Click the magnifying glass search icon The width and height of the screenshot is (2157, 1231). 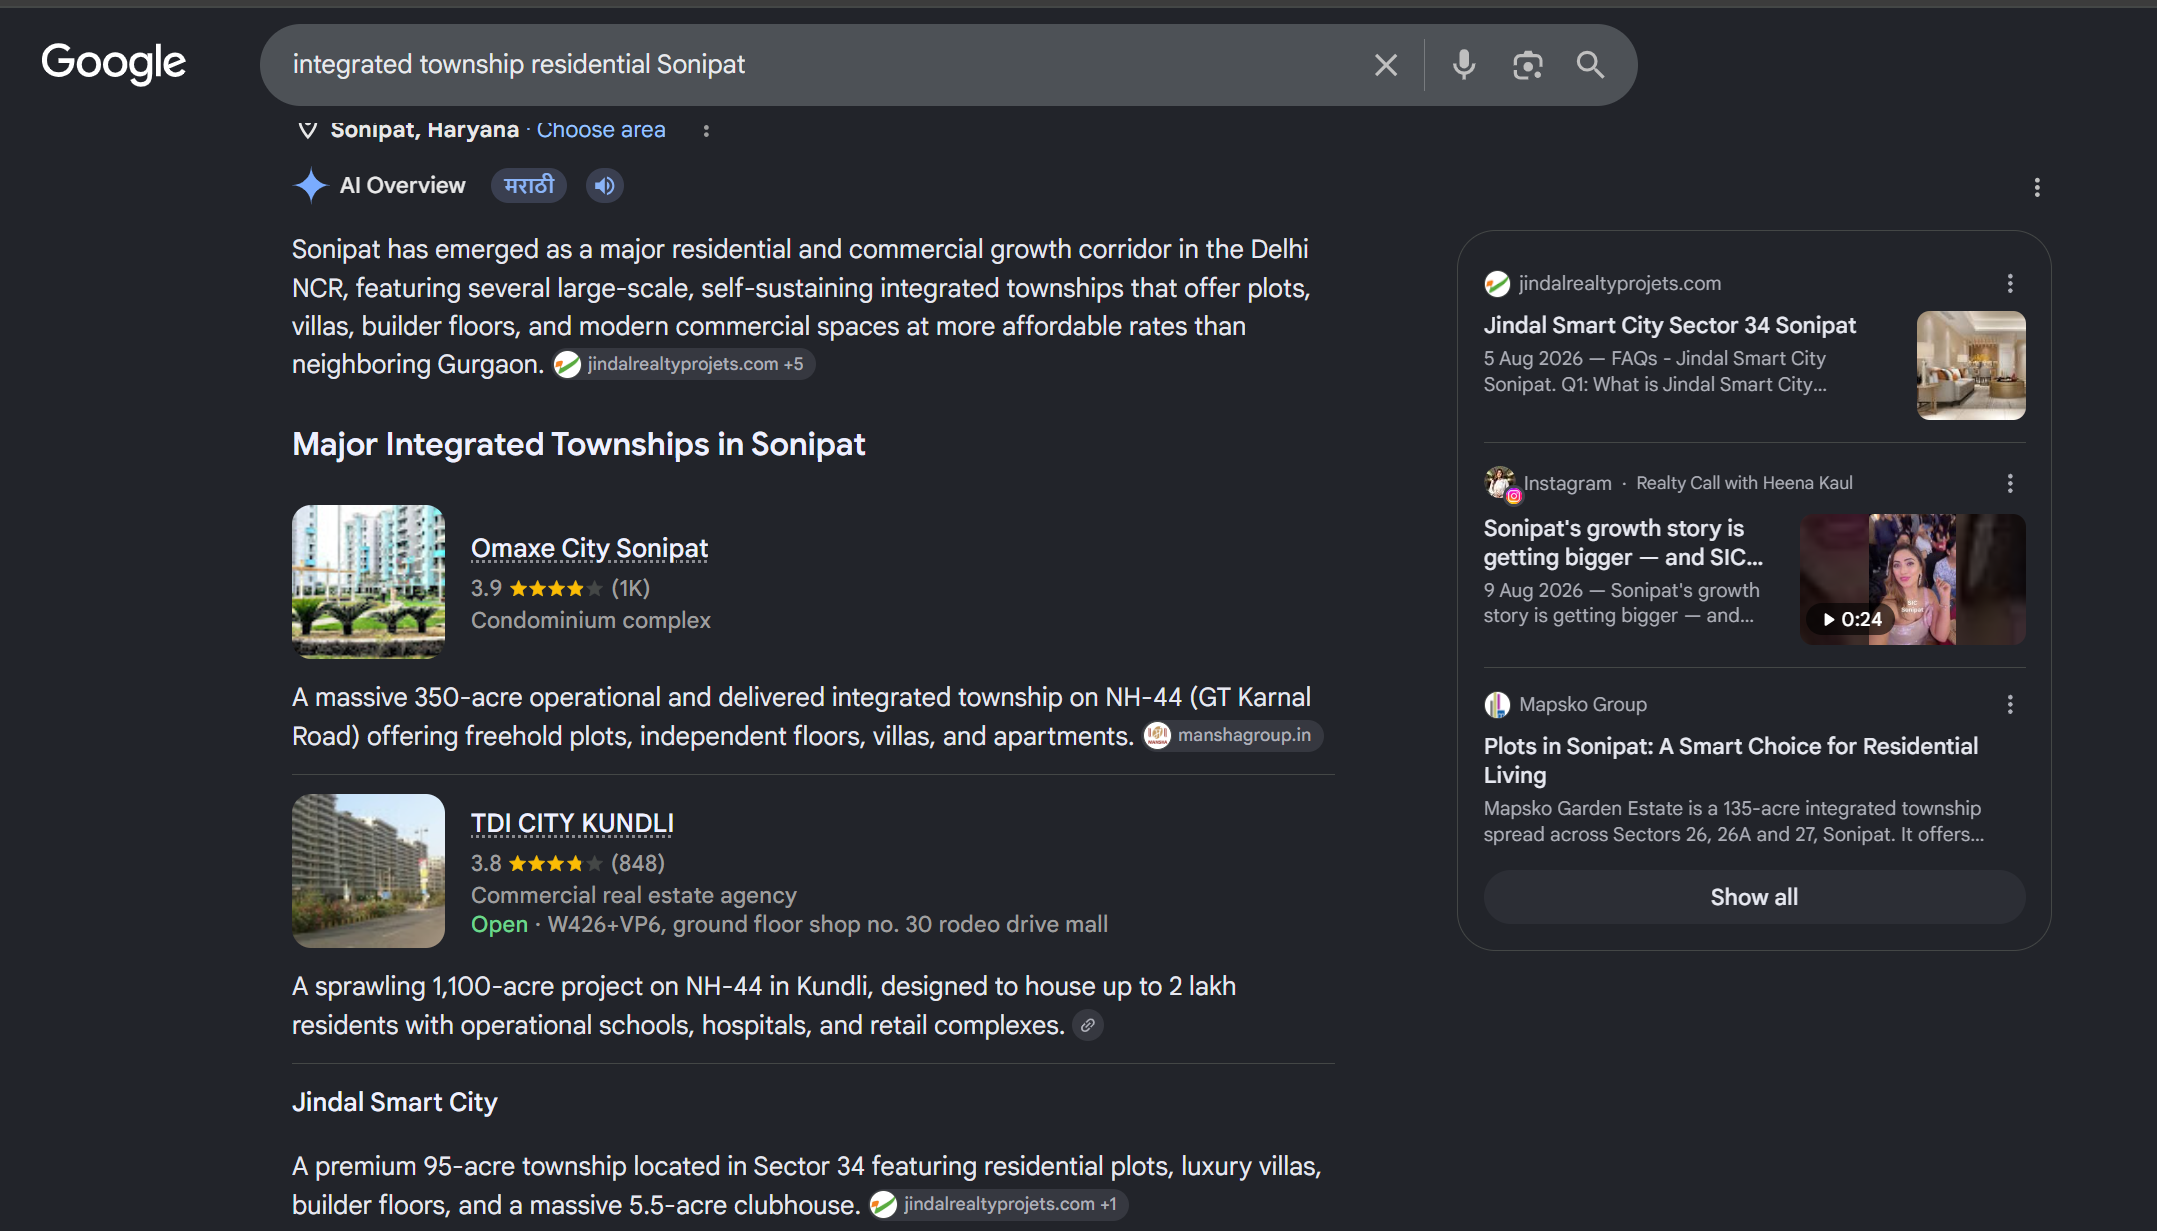(1590, 65)
